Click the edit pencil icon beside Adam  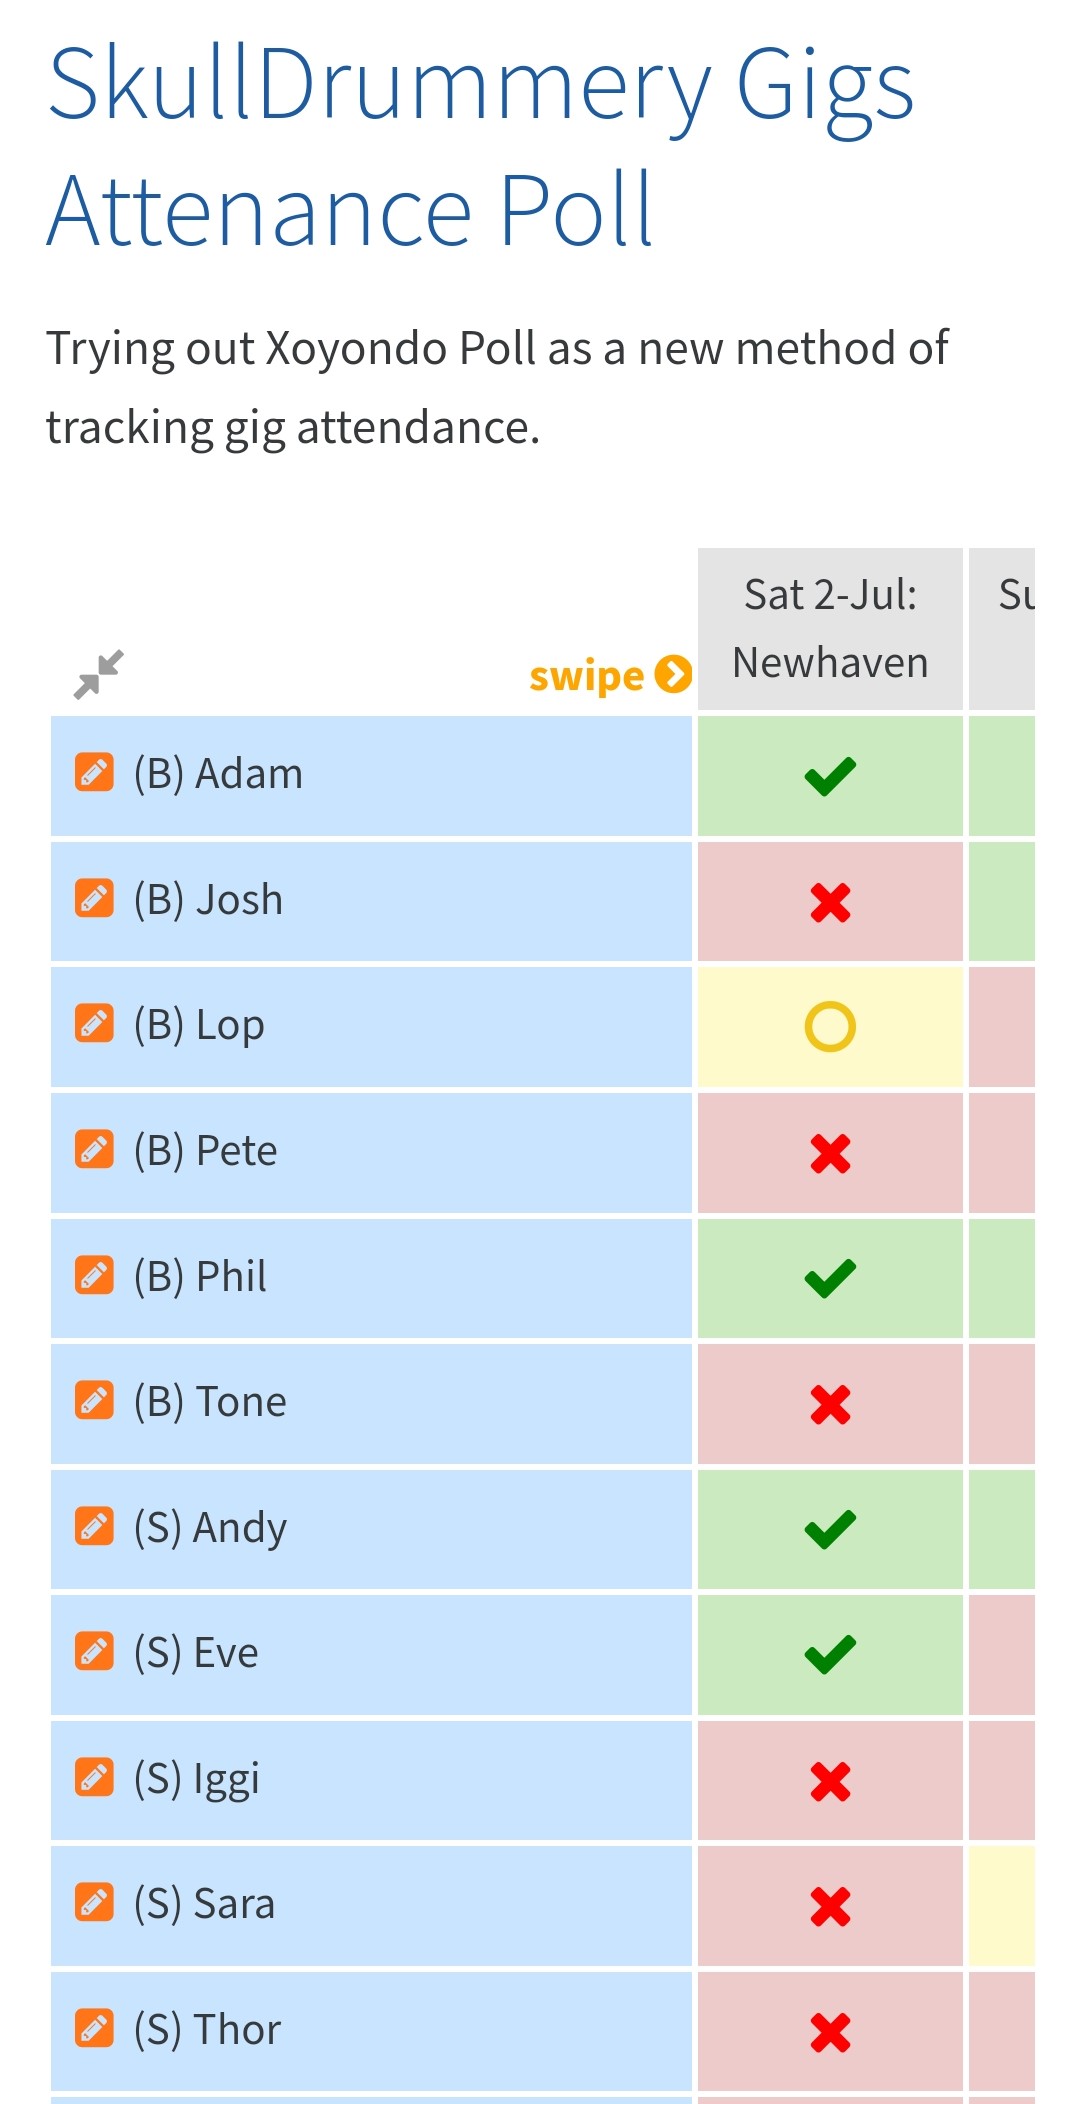coord(94,773)
